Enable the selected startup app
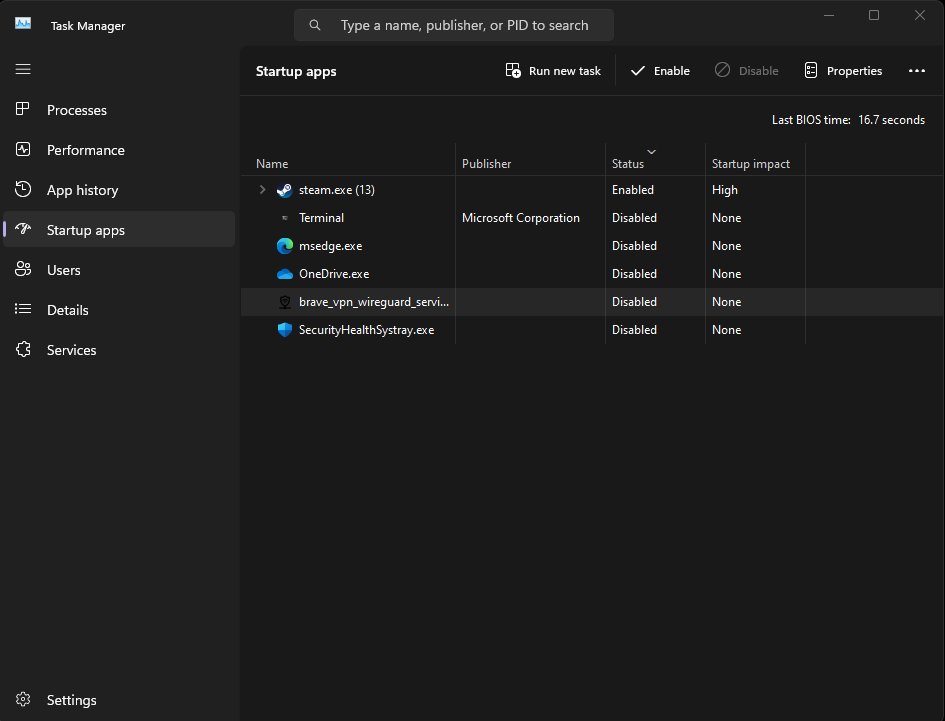The image size is (945, 721). click(x=660, y=71)
